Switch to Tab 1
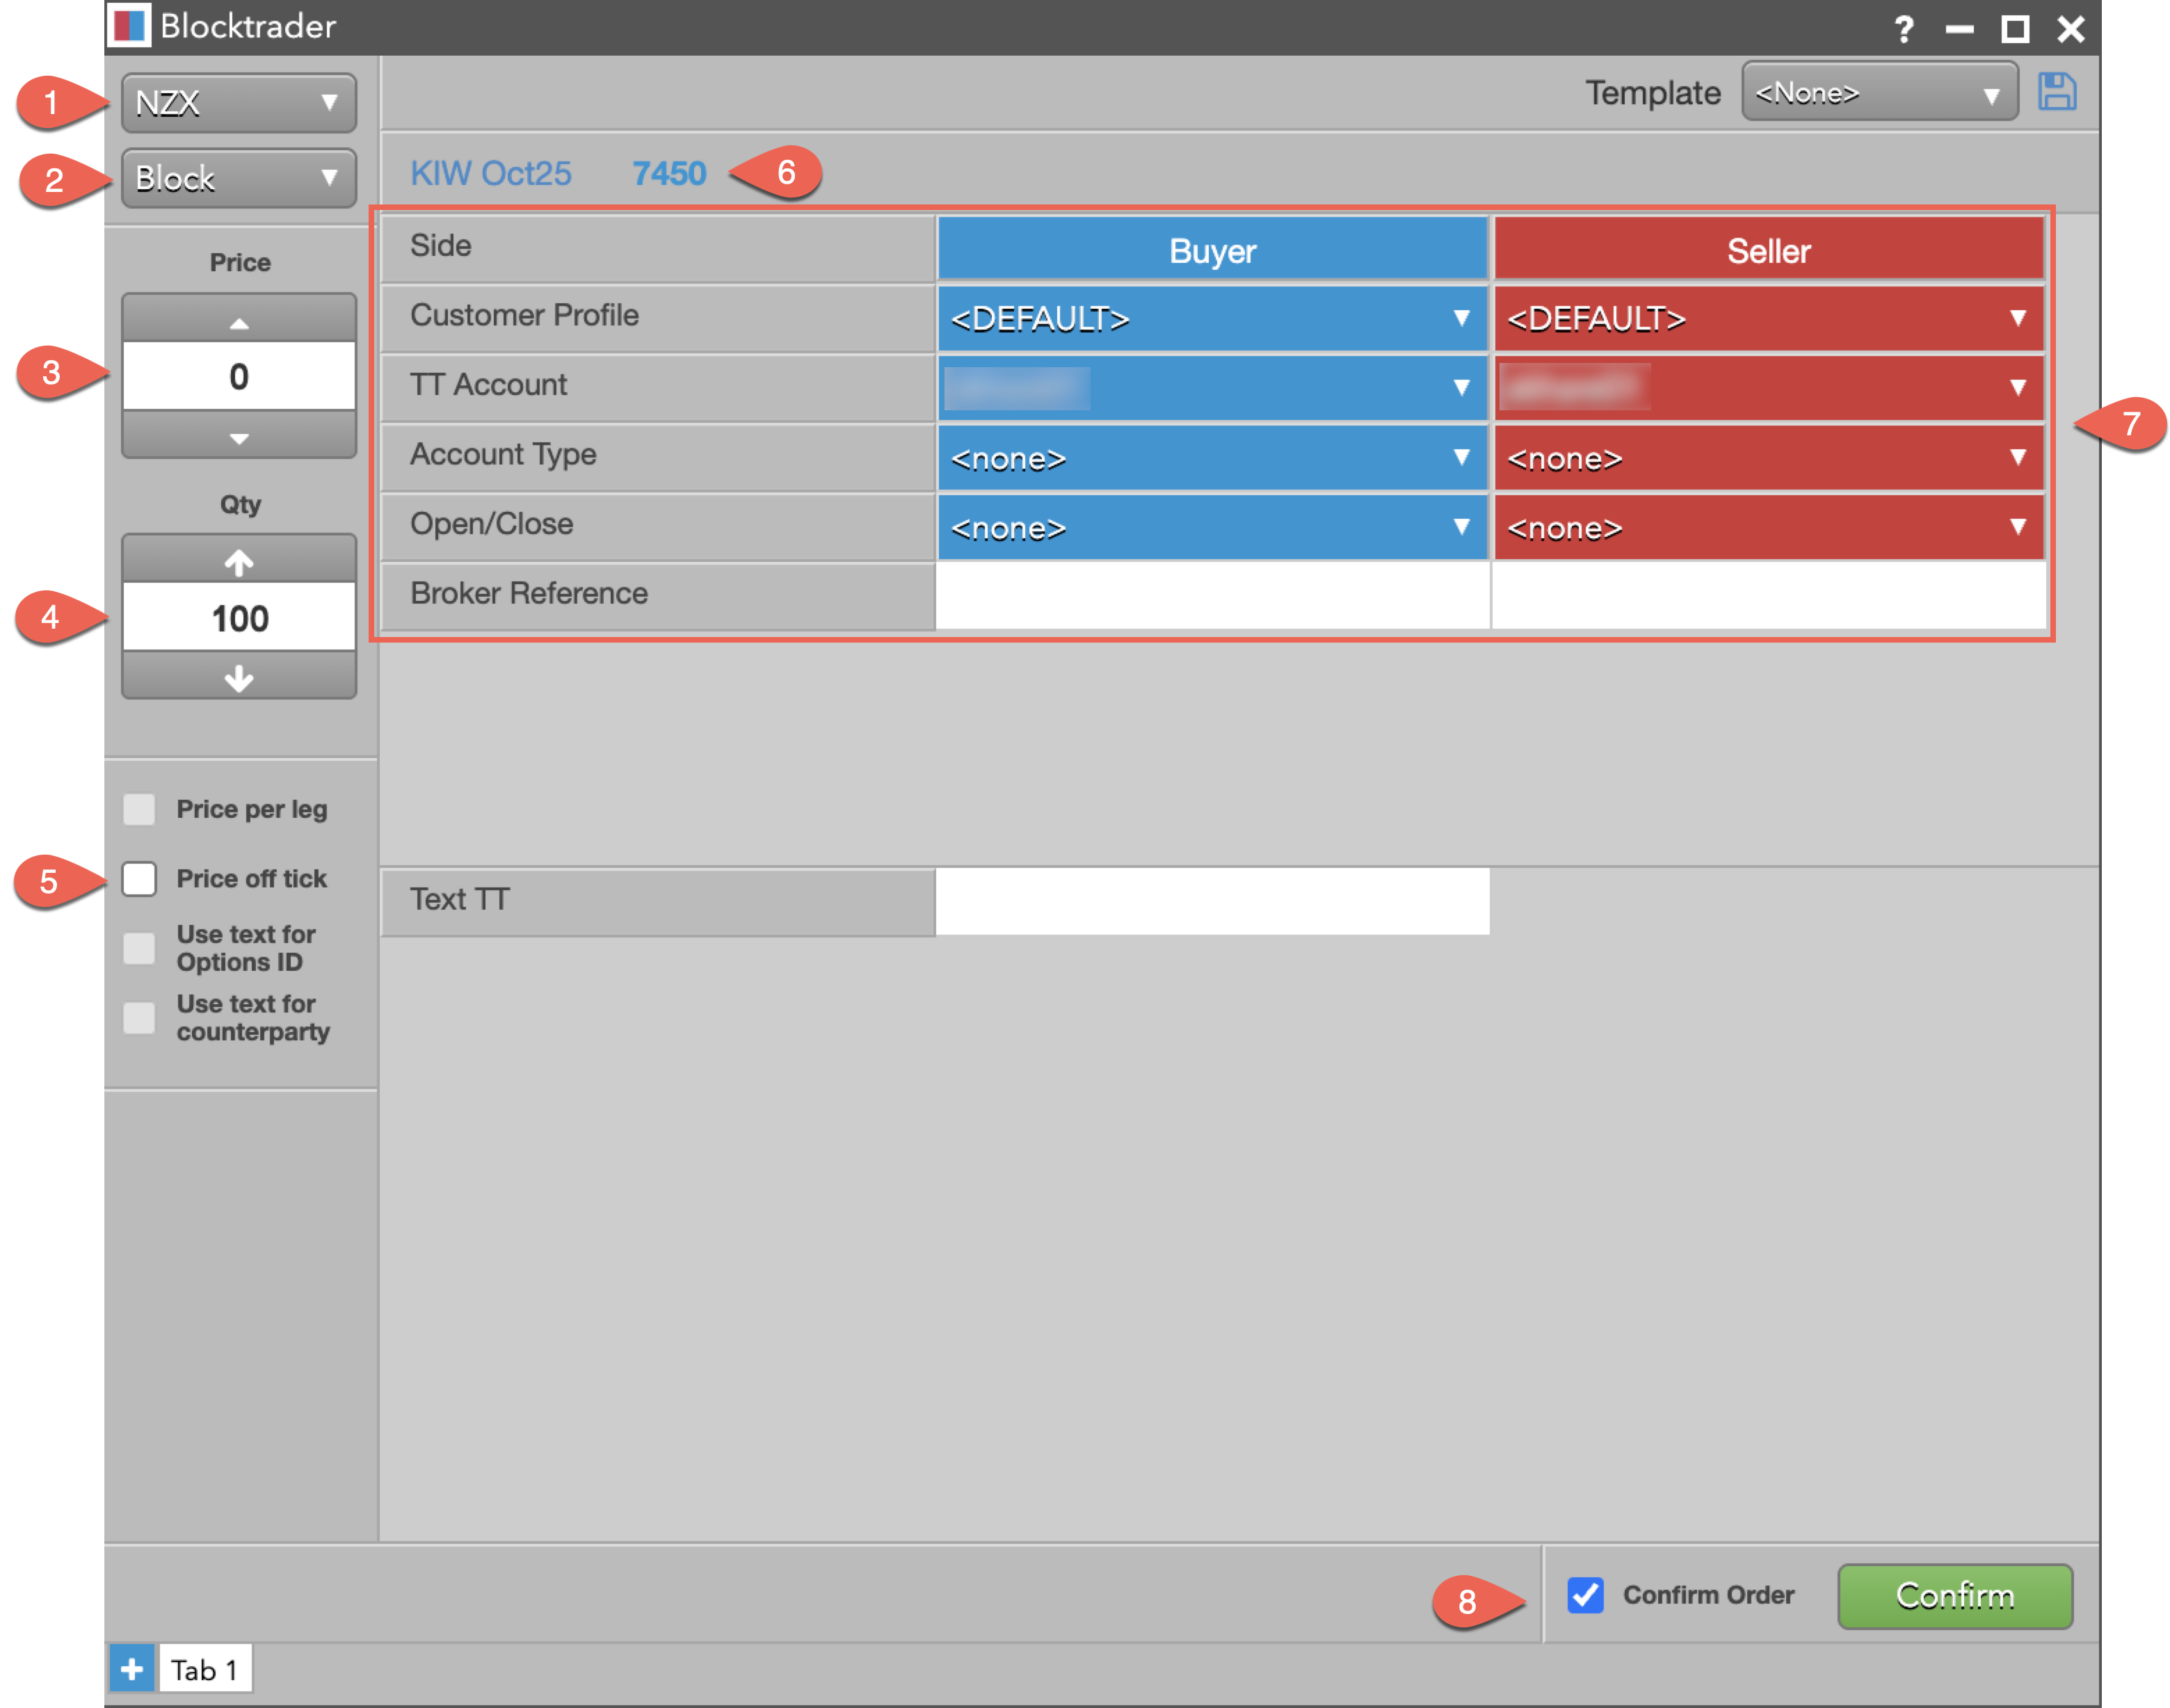 tap(205, 1669)
